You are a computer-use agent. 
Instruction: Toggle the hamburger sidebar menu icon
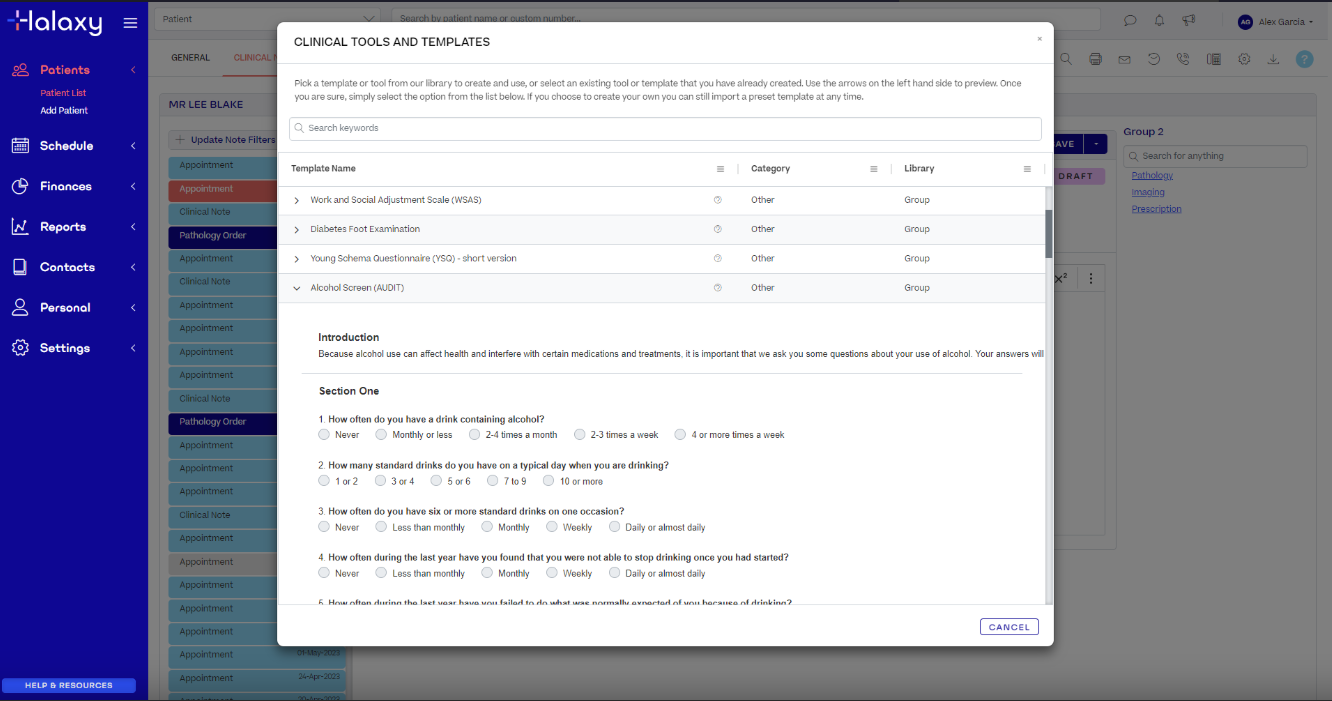(x=130, y=23)
